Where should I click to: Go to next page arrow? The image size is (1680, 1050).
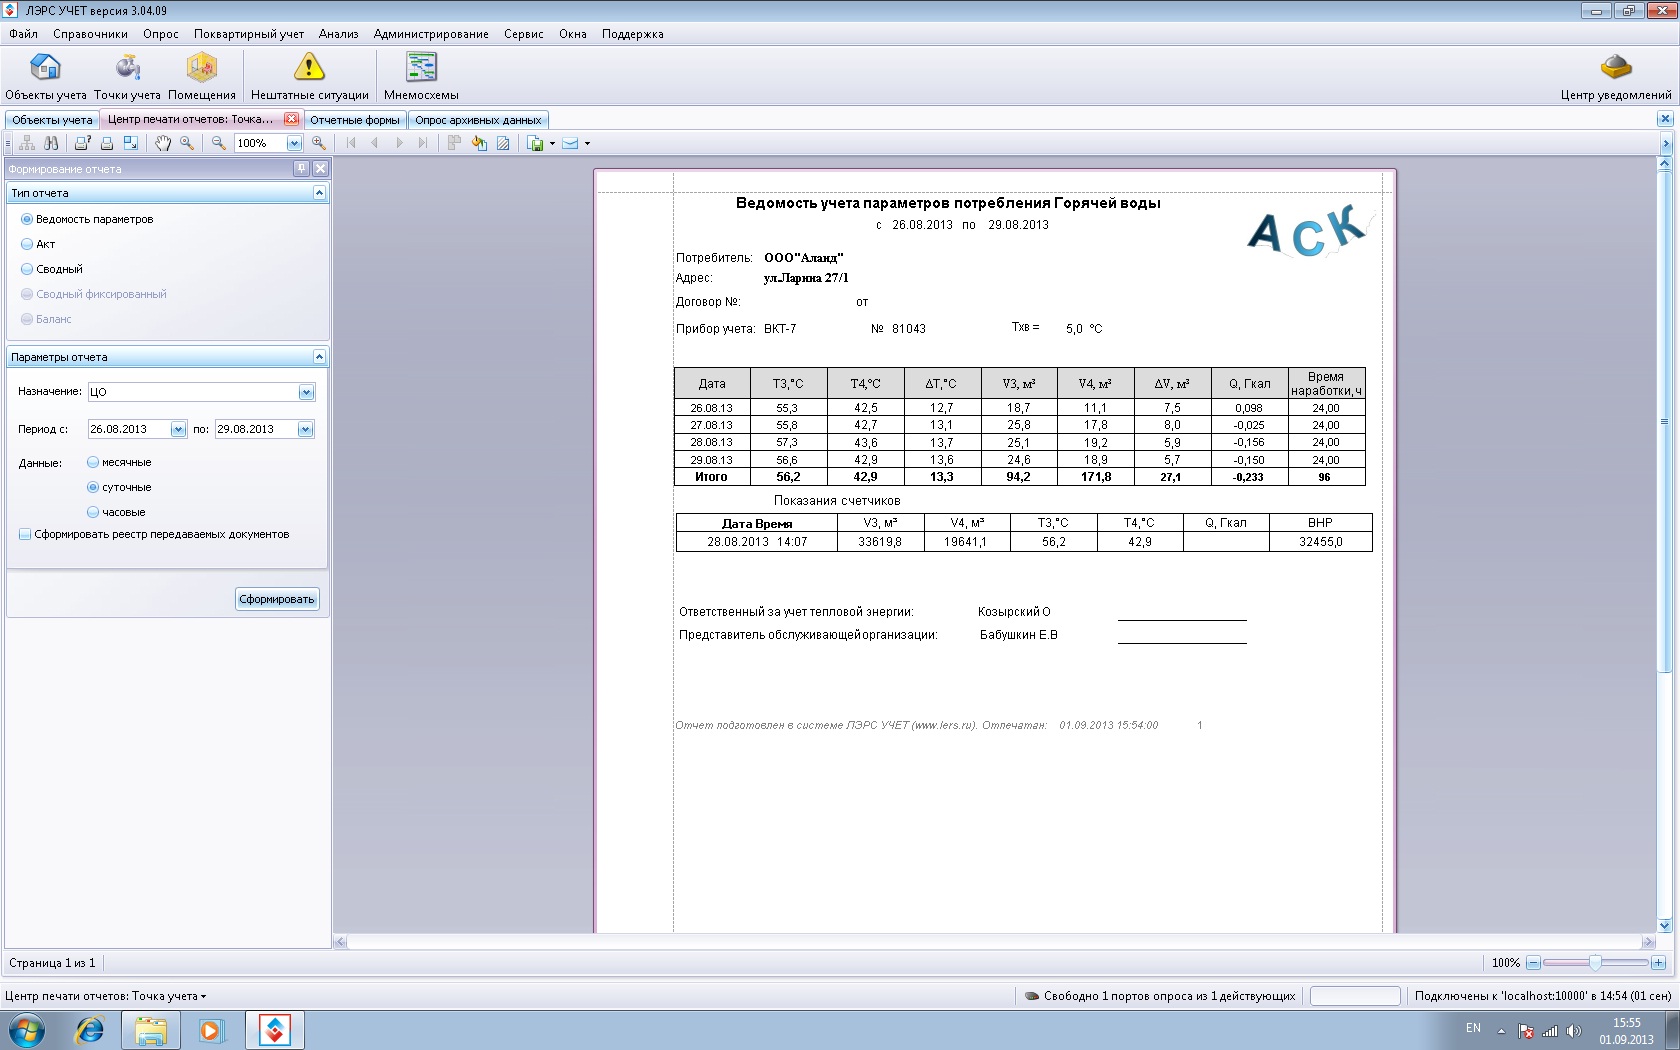click(399, 143)
